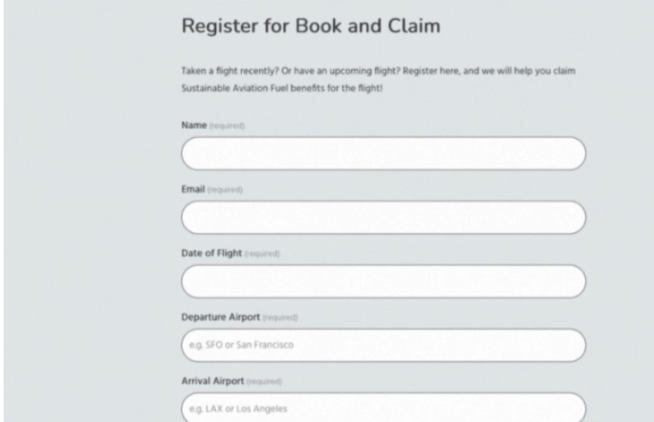Click "(required)" text beside the Email label

pyautogui.click(x=227, y=189)
